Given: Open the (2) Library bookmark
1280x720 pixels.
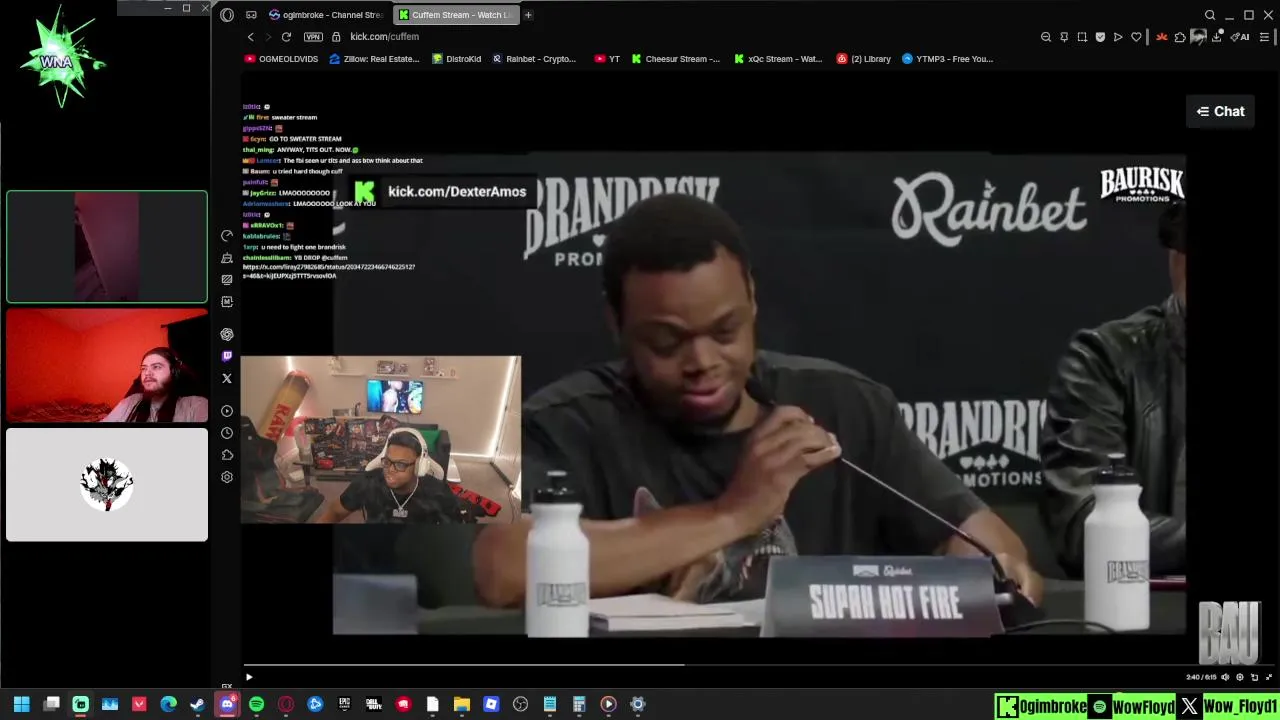Looking at the screenshot, I should coord(863,59).
